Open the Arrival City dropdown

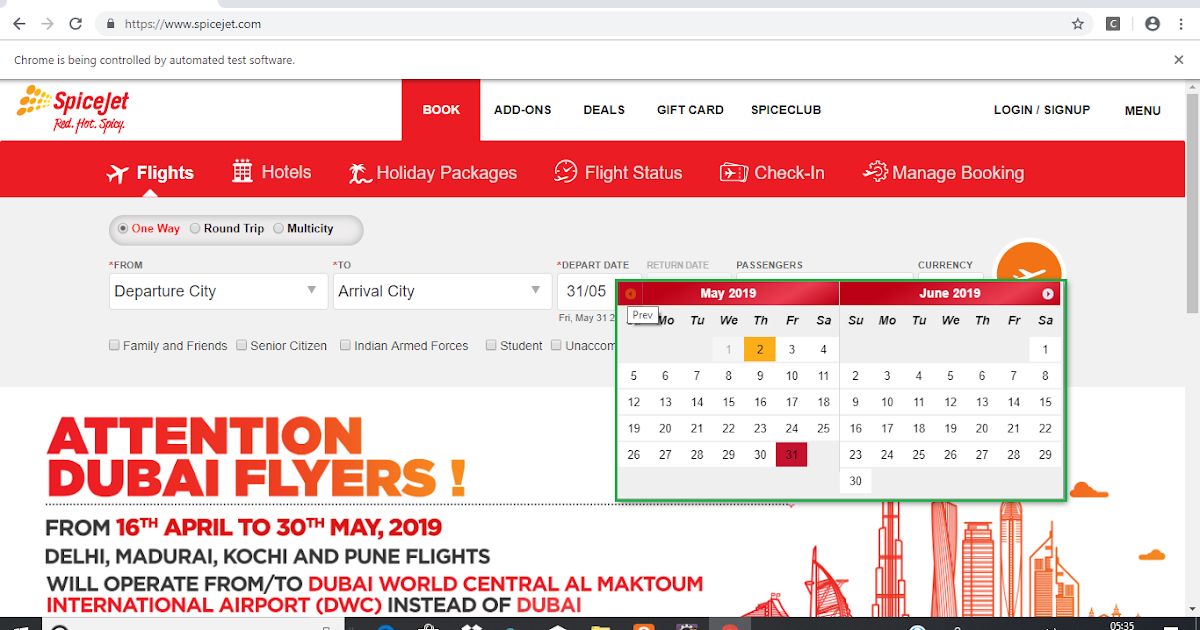[x=441, y=291]
